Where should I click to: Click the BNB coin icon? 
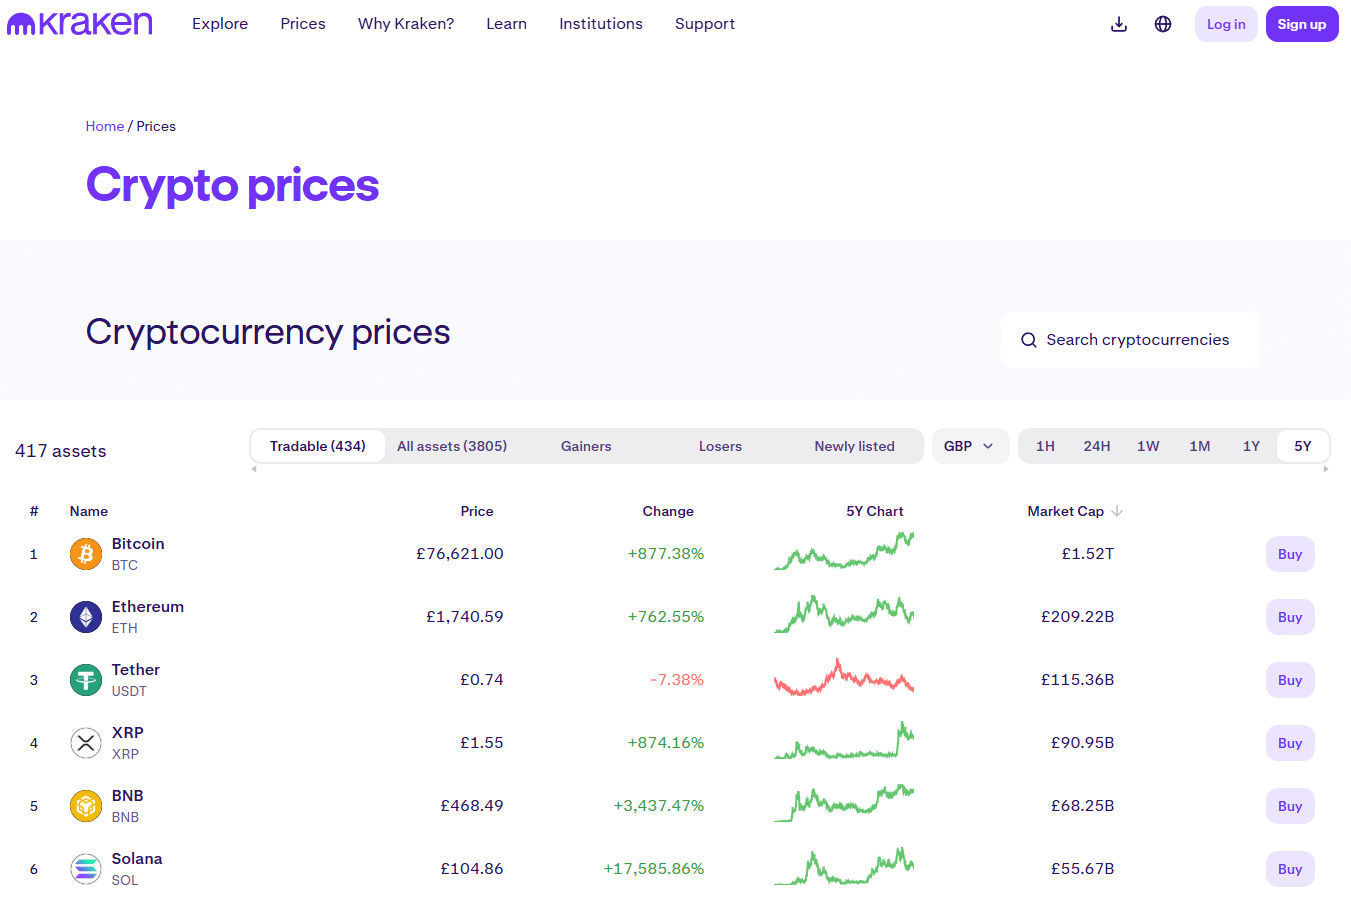(x=86, y=806)
